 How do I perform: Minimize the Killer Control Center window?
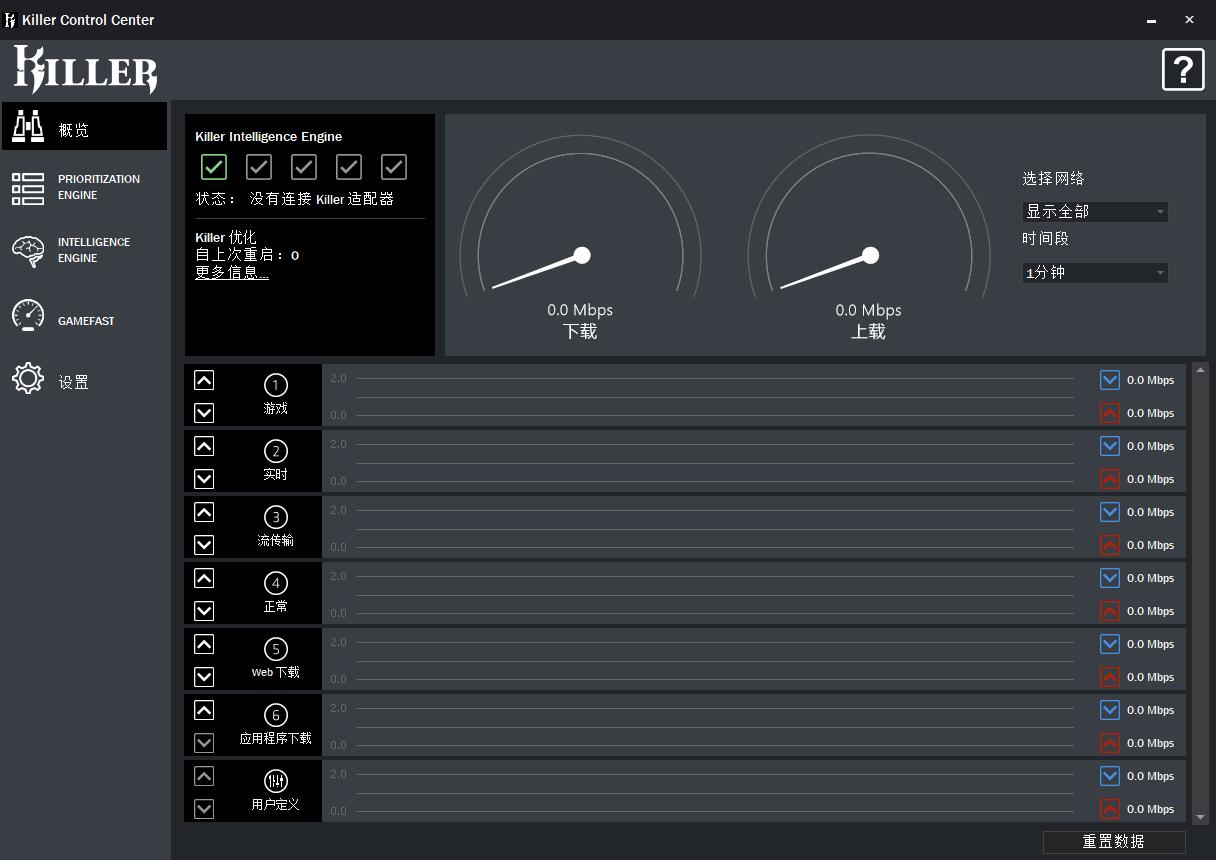point(1151,20)
